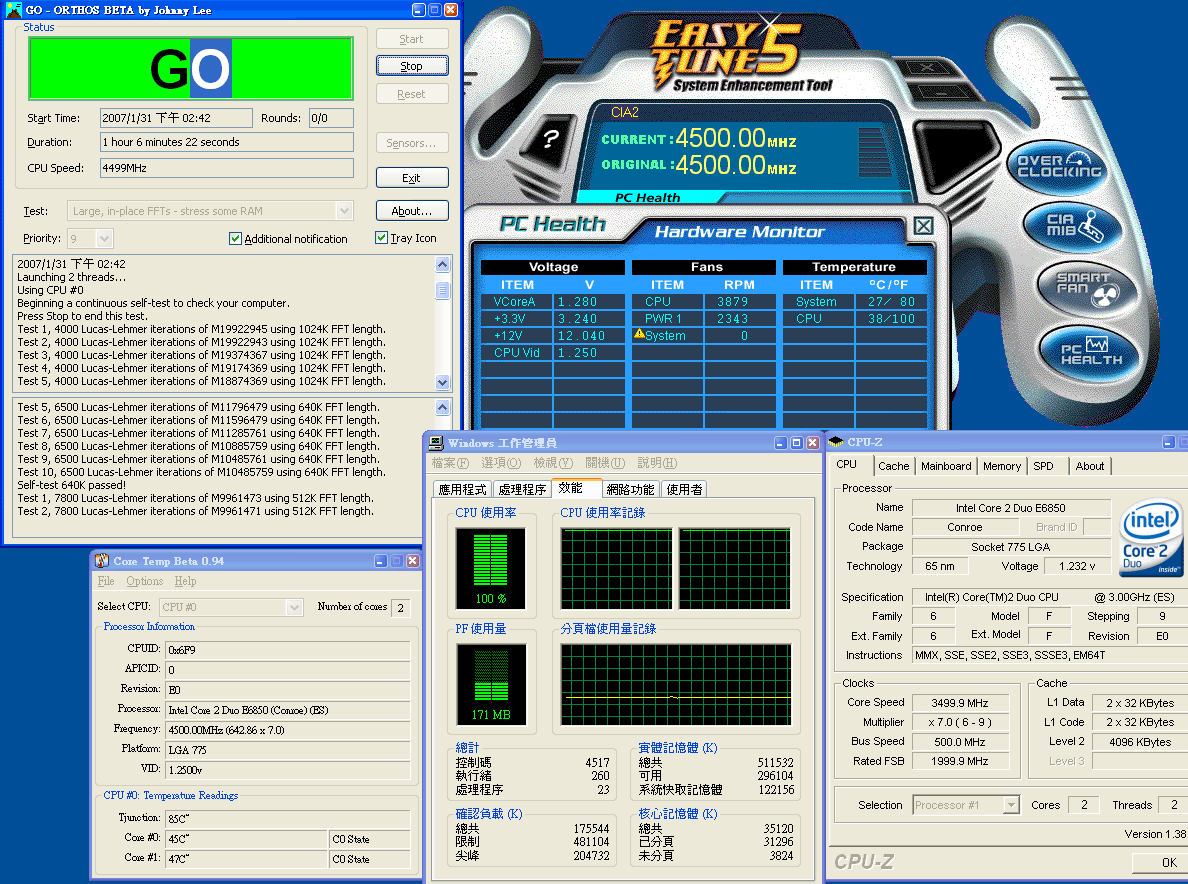
Task: Click the Intel Core 2 Duo logo
Action: pos(1150,536)
